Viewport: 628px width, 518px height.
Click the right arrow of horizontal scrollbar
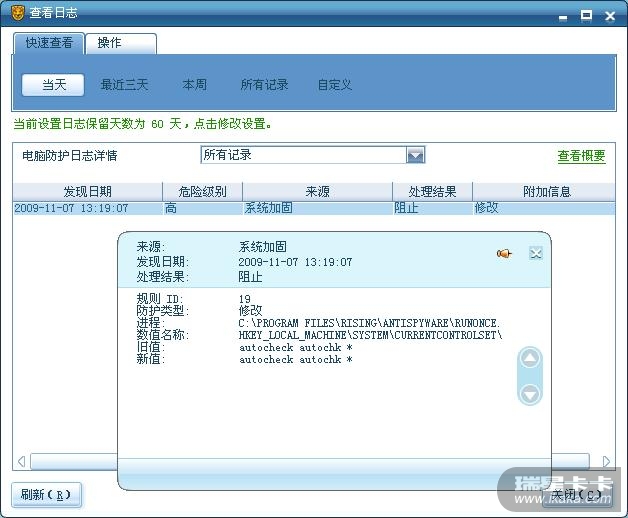(x=606, y=462)
